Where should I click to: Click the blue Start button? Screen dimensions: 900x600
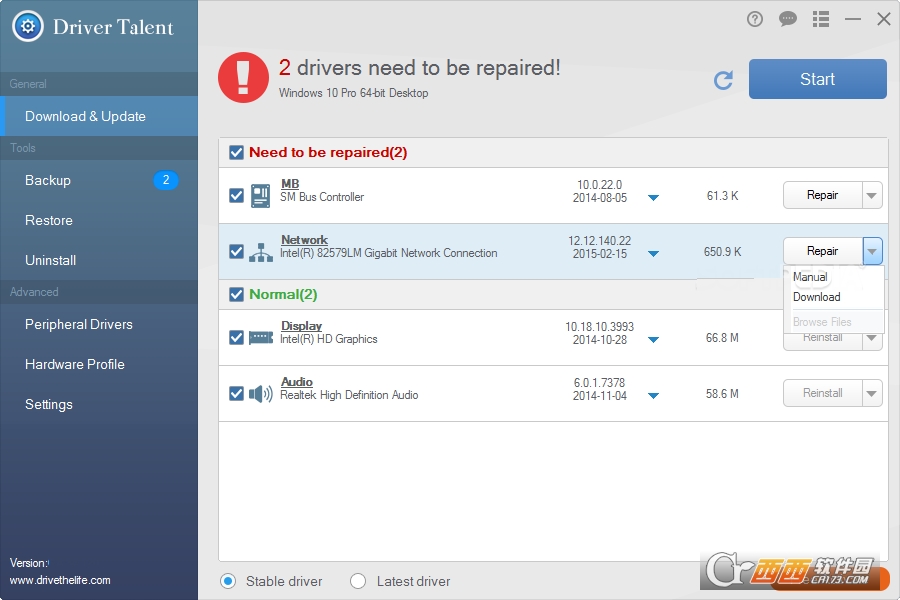coord(817,79)
